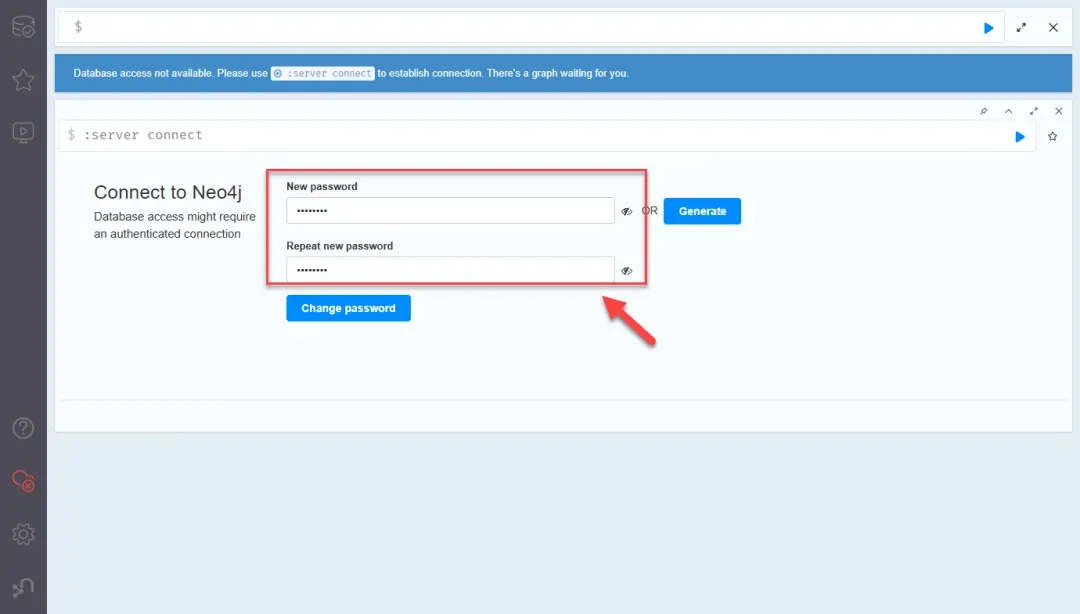Clear the top editor with the X icon
Screen dimensions: 1080x614
pos(1053,28)
